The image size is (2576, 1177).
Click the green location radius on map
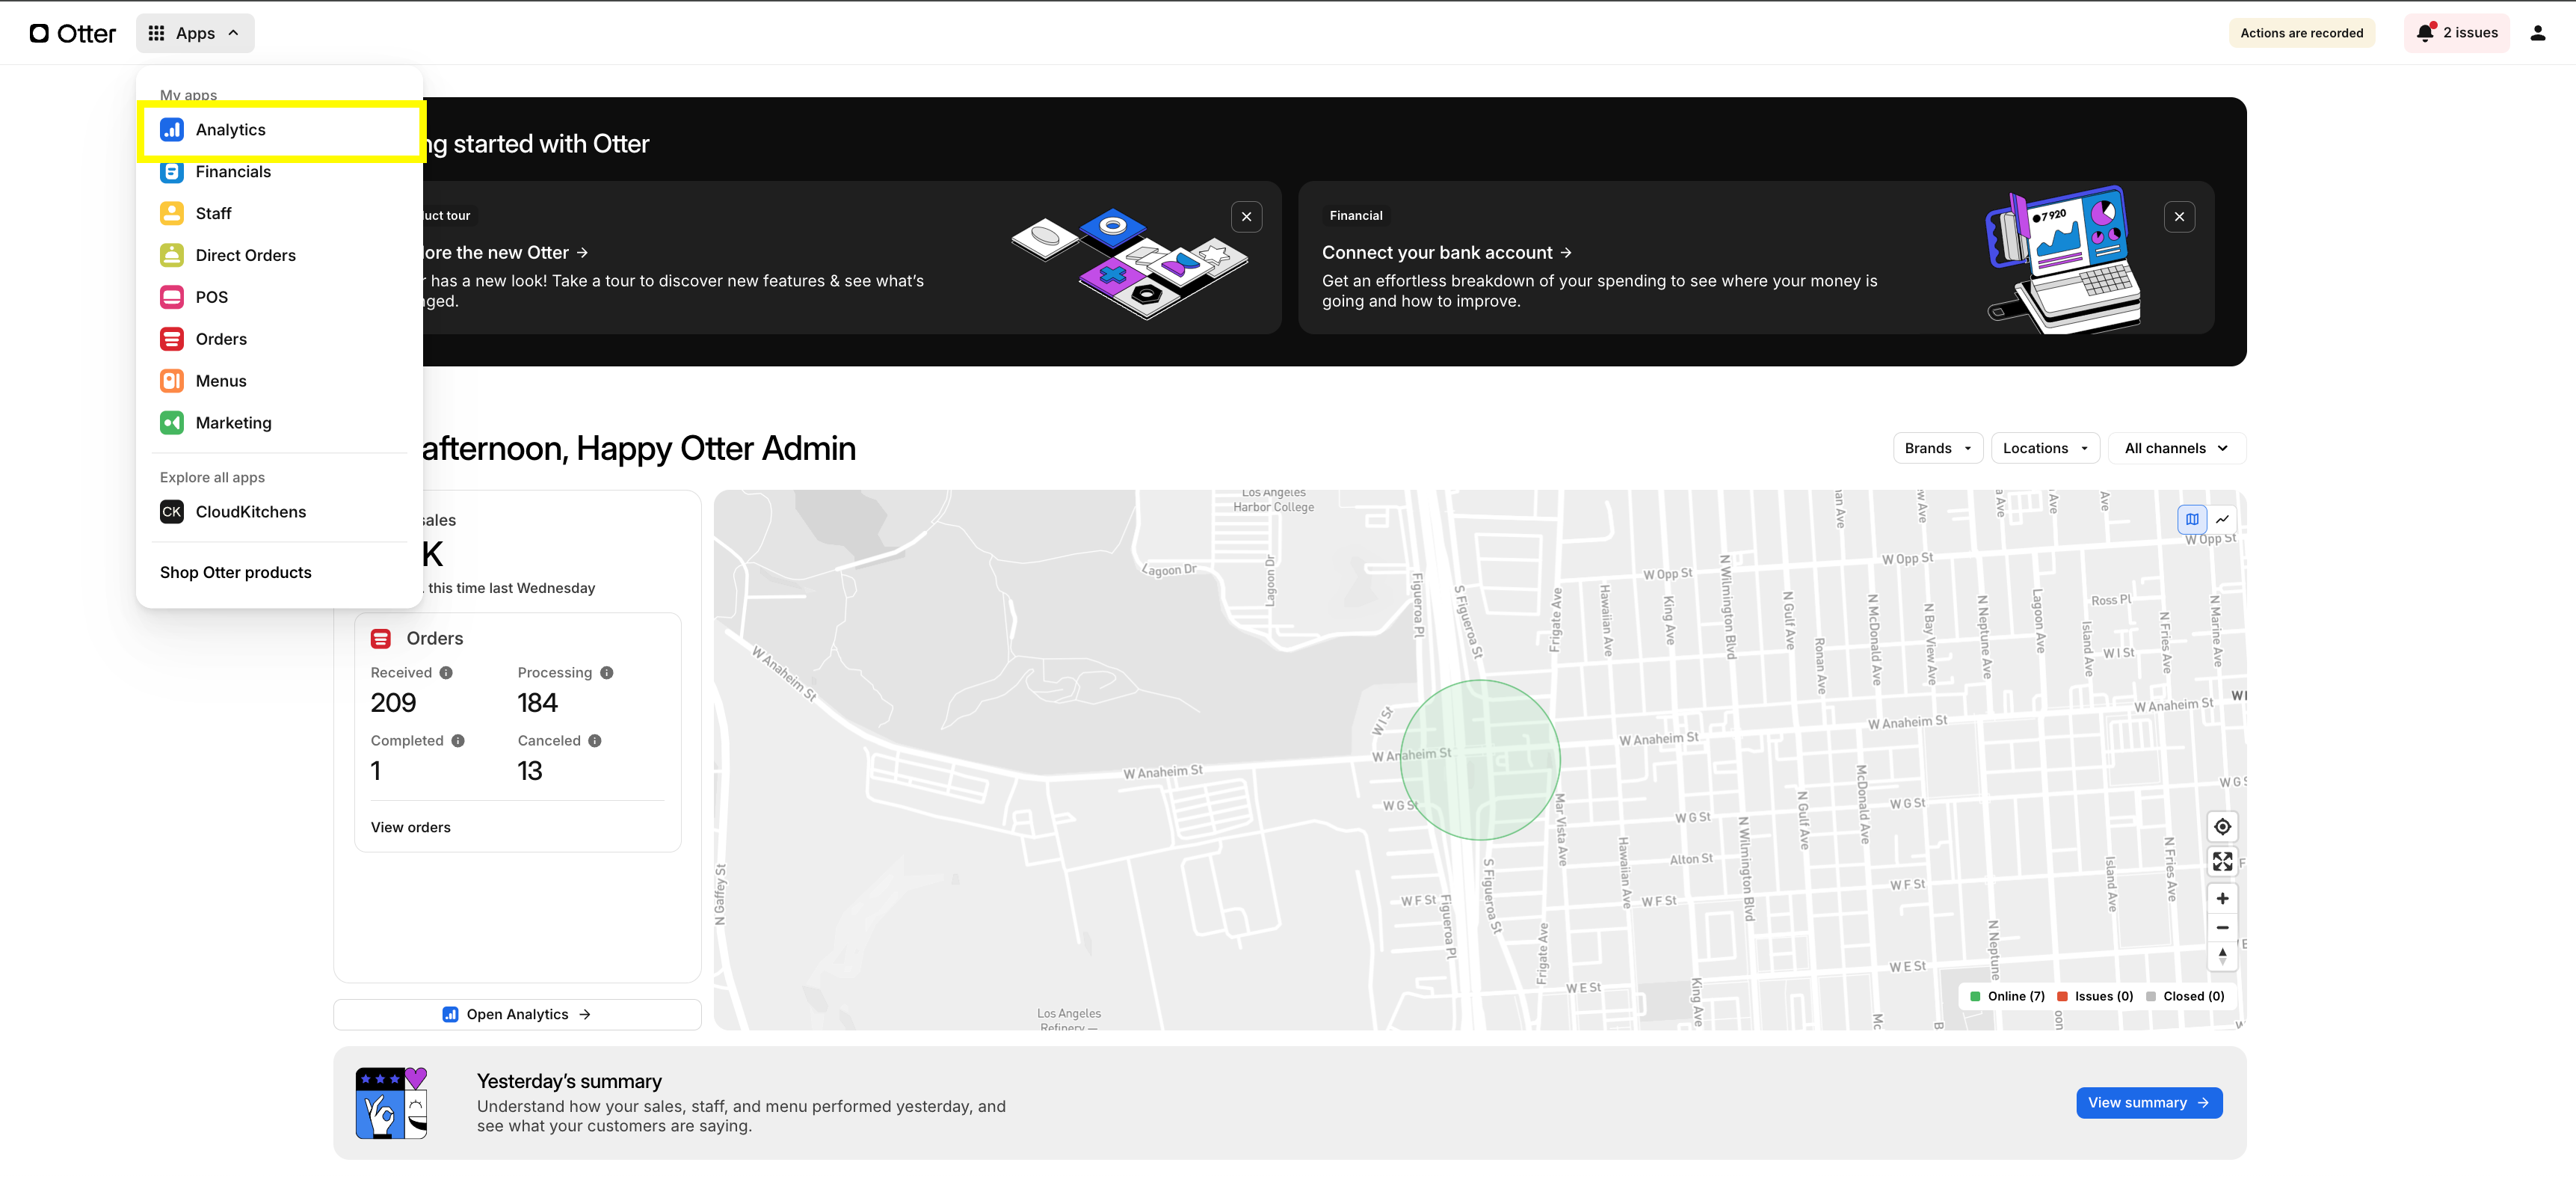1479,760
